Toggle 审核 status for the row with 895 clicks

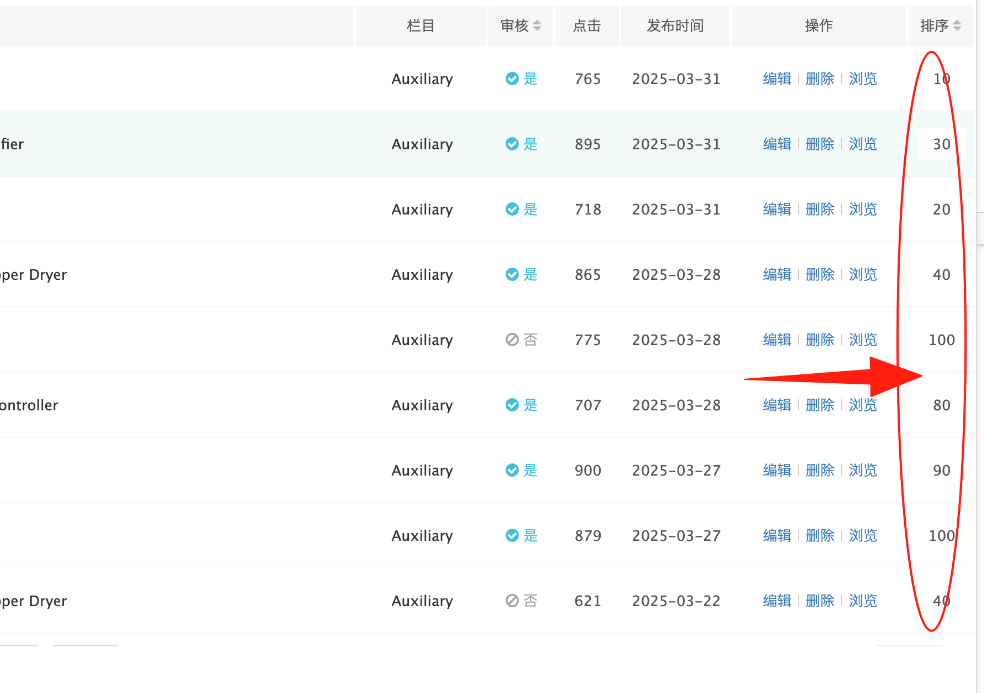pyautogui.click(x=521, y=144)
